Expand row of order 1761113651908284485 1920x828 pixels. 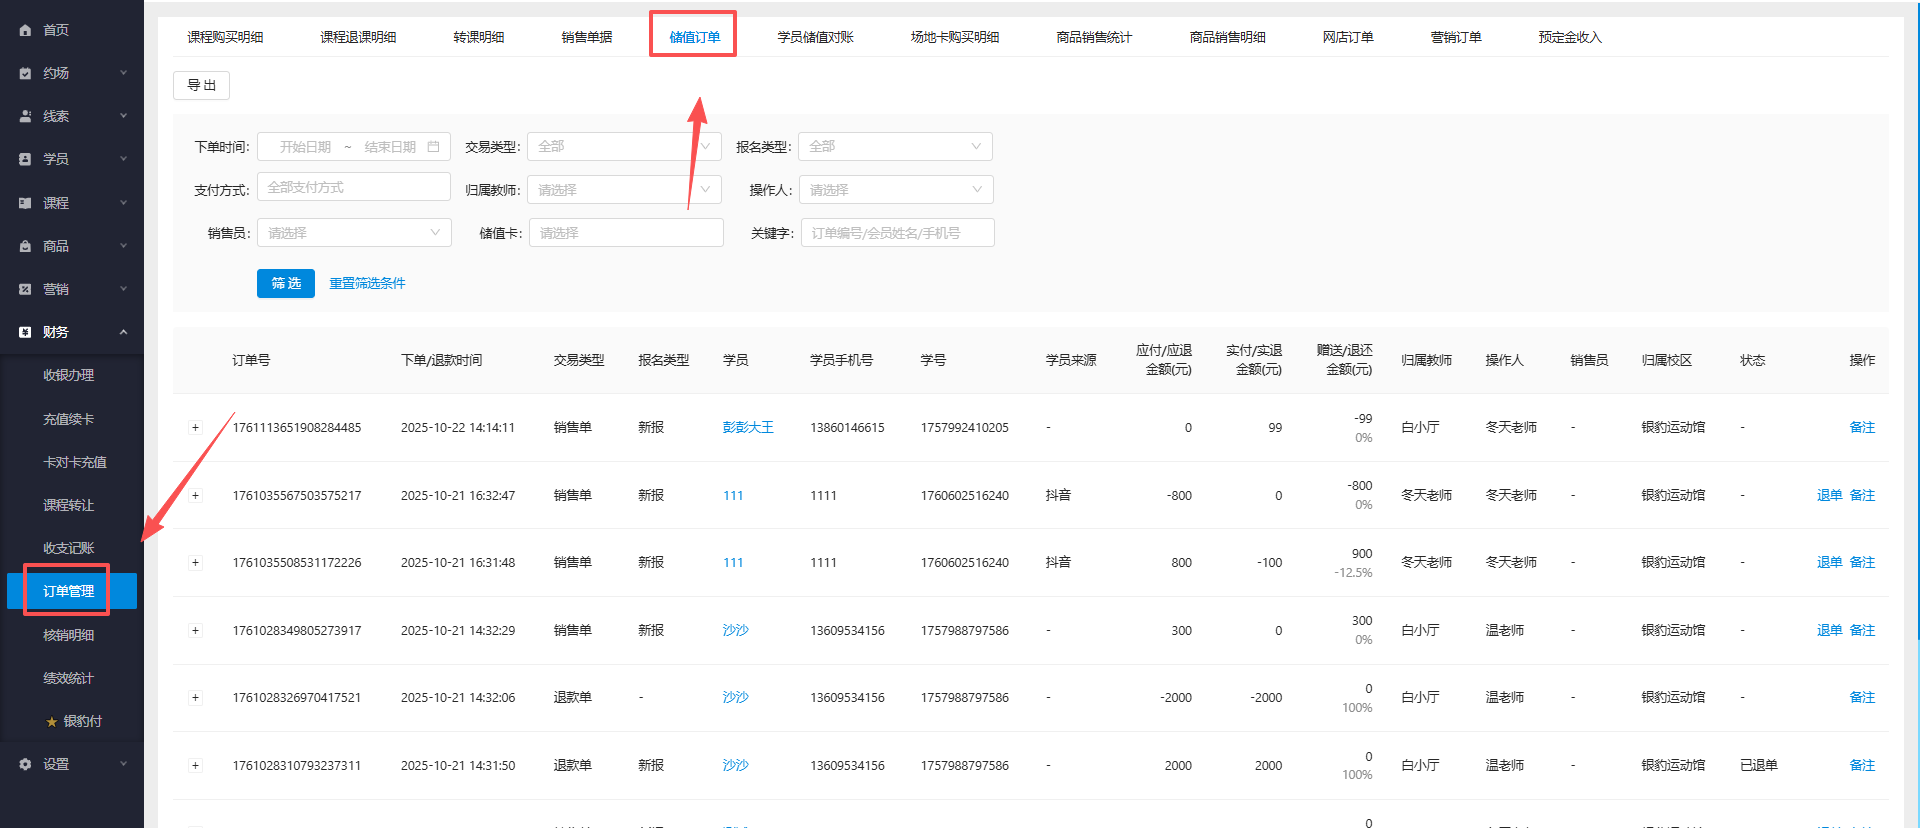pos(195,428)
